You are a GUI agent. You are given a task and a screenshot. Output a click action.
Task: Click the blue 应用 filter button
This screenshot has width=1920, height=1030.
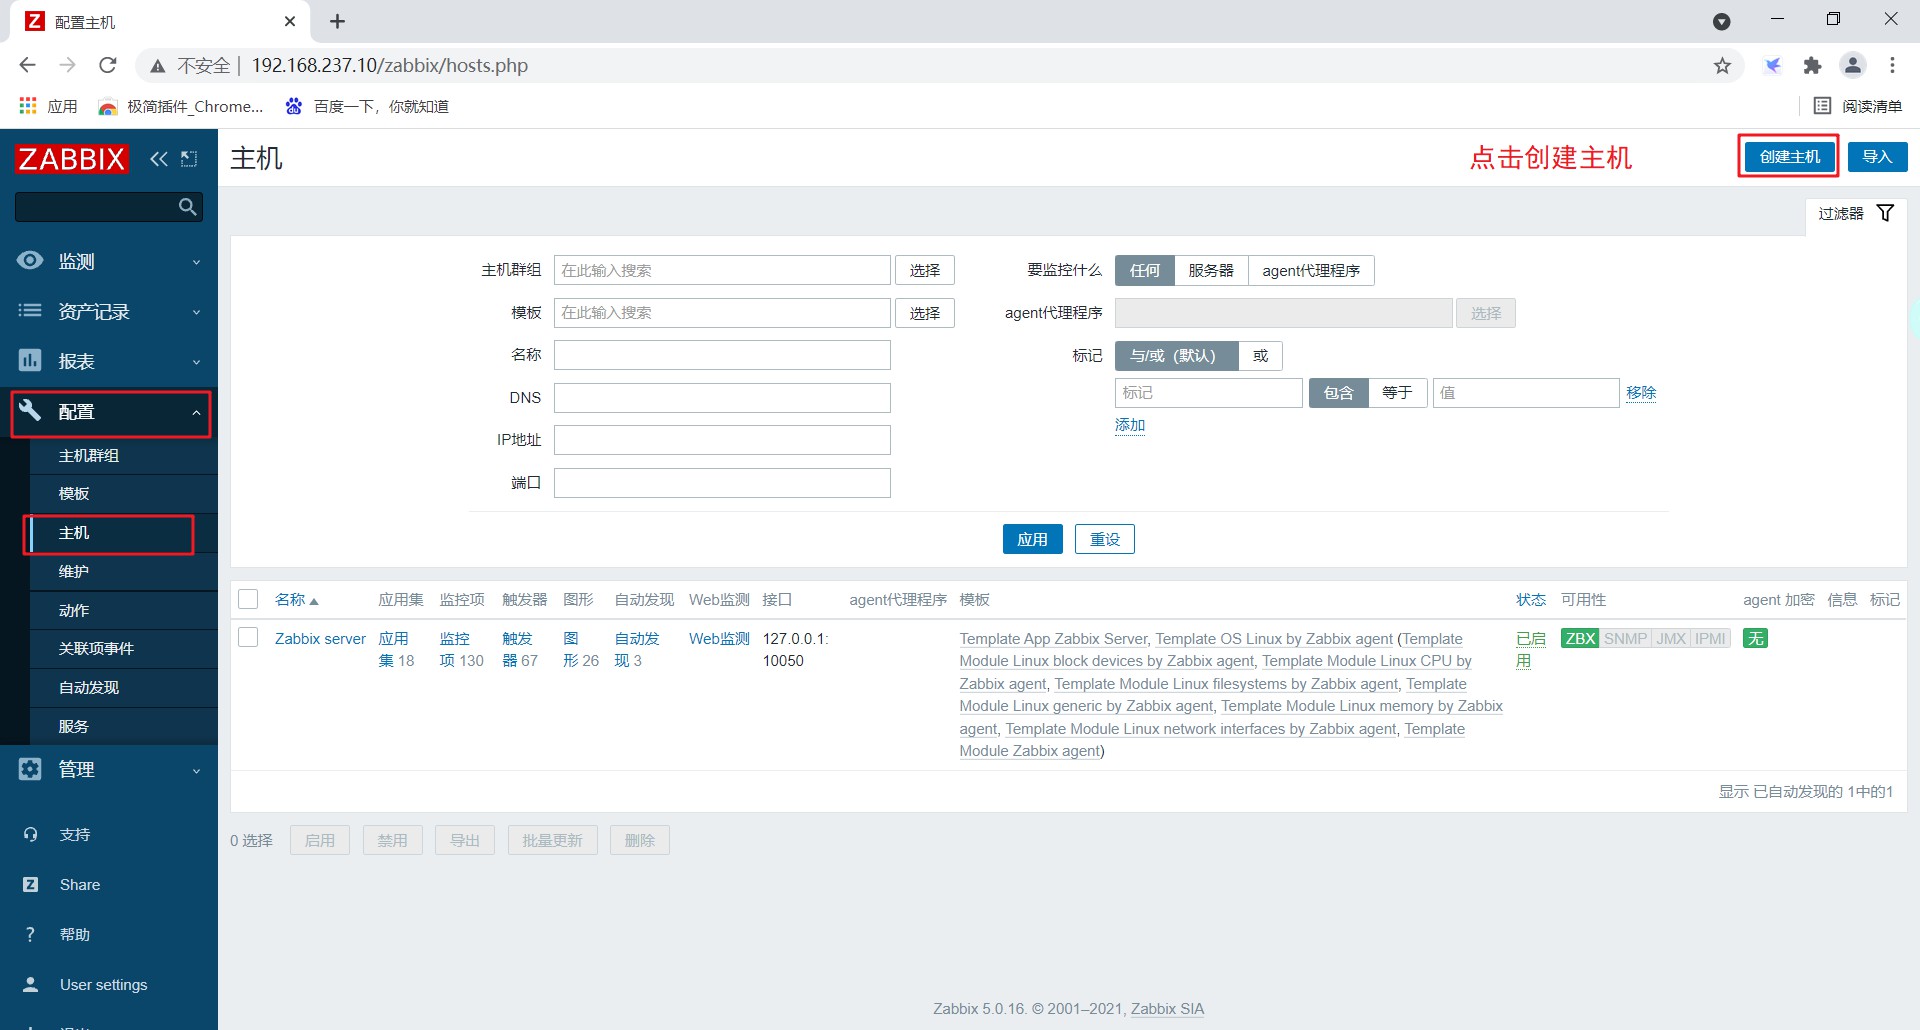point(1032,539)
